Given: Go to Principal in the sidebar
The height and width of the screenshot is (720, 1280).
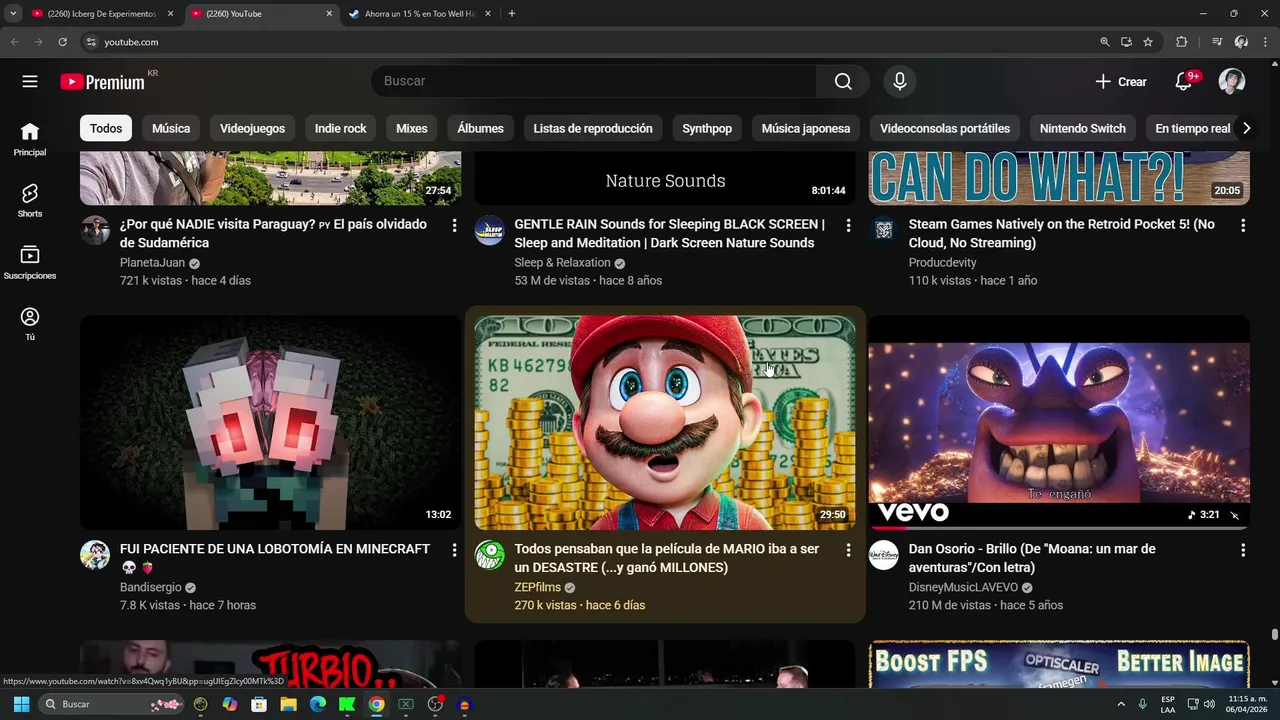Looking at the screenshot, I should tap(30, 140).
